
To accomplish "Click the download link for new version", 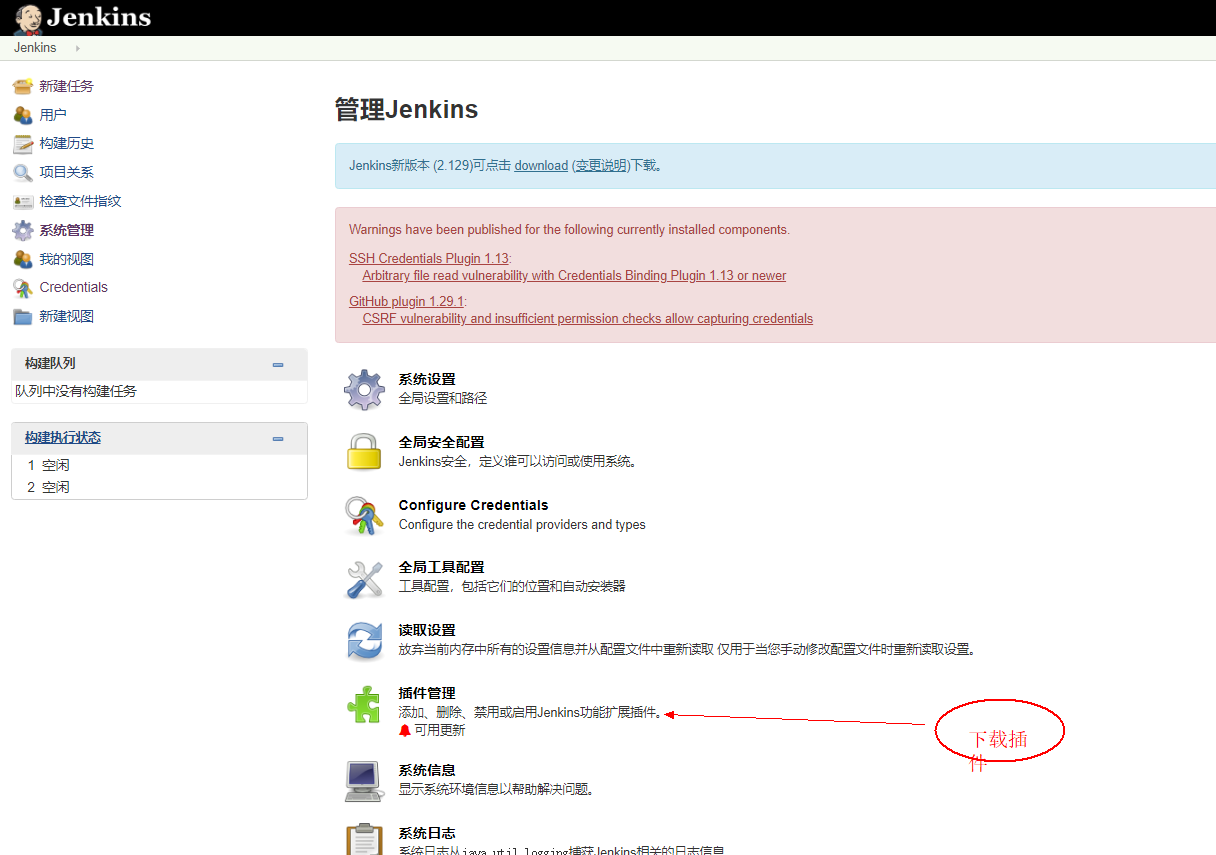I will point(541,166).
